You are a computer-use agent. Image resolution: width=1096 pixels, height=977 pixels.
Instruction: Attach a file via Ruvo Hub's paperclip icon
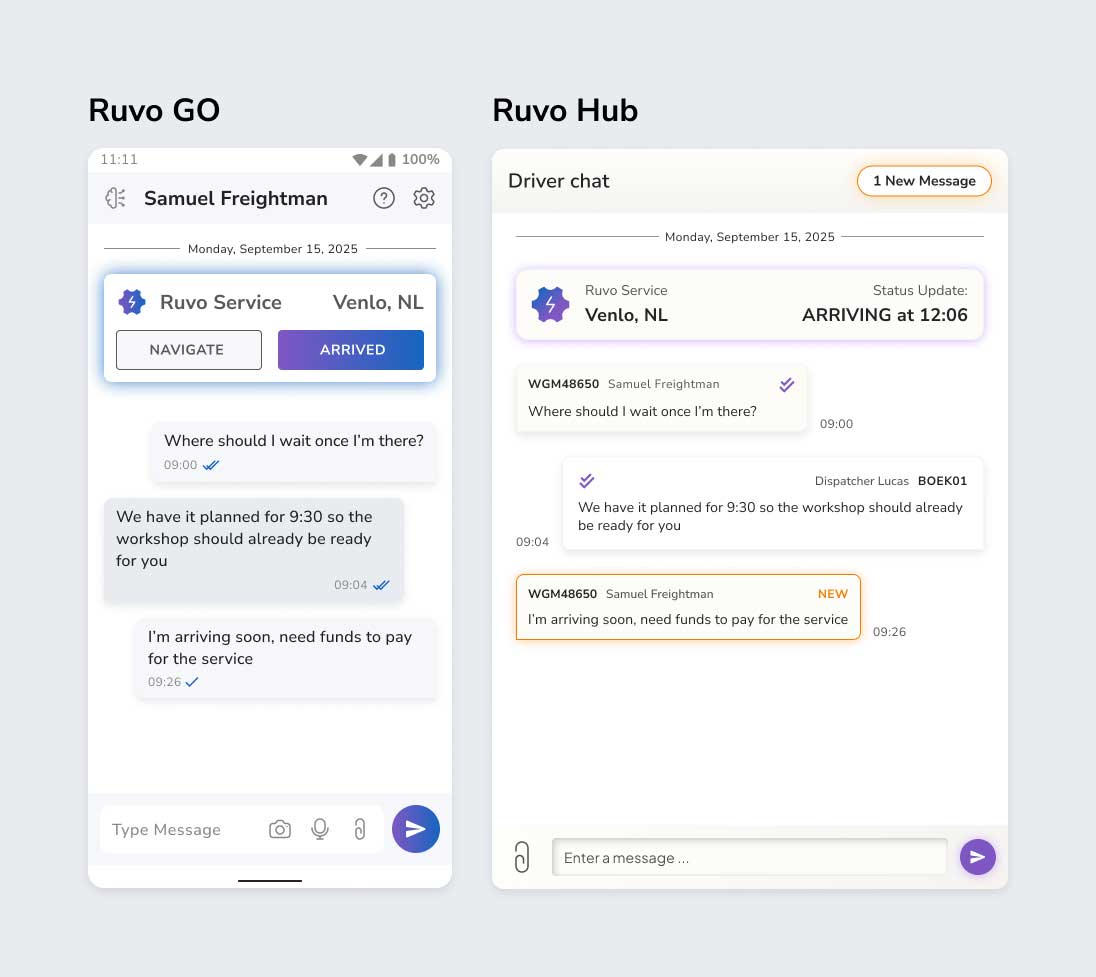(x=522, y=857)
